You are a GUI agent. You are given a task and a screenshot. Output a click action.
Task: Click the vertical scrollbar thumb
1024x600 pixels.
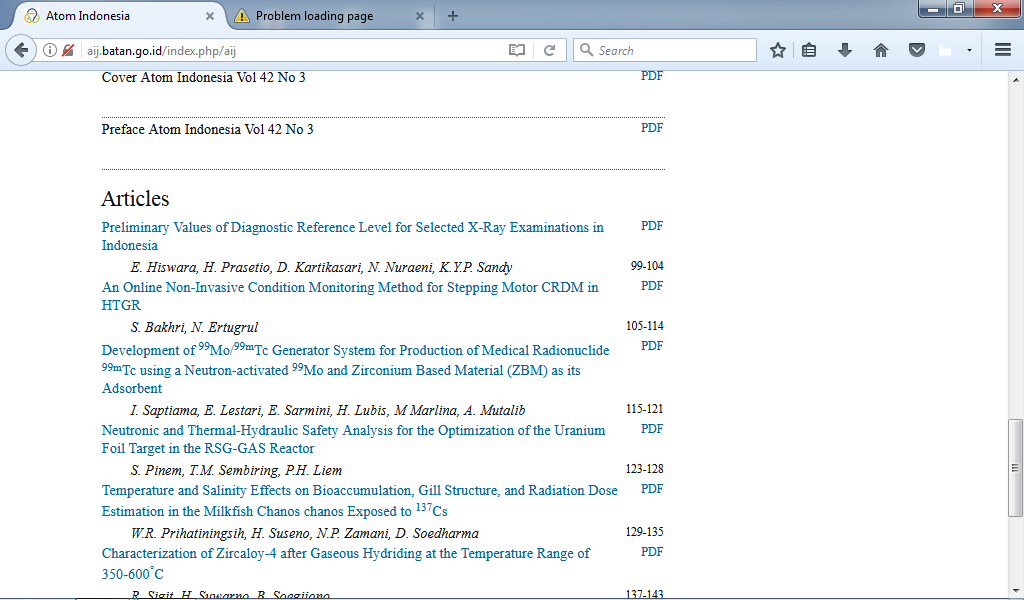point(1016,467)
